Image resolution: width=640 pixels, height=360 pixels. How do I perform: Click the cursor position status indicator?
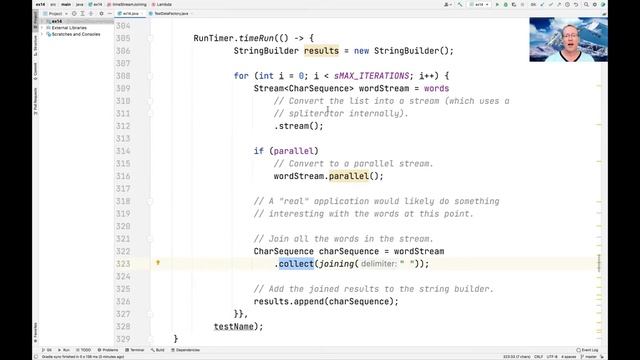pyautogui.click(x=517, y=357)
